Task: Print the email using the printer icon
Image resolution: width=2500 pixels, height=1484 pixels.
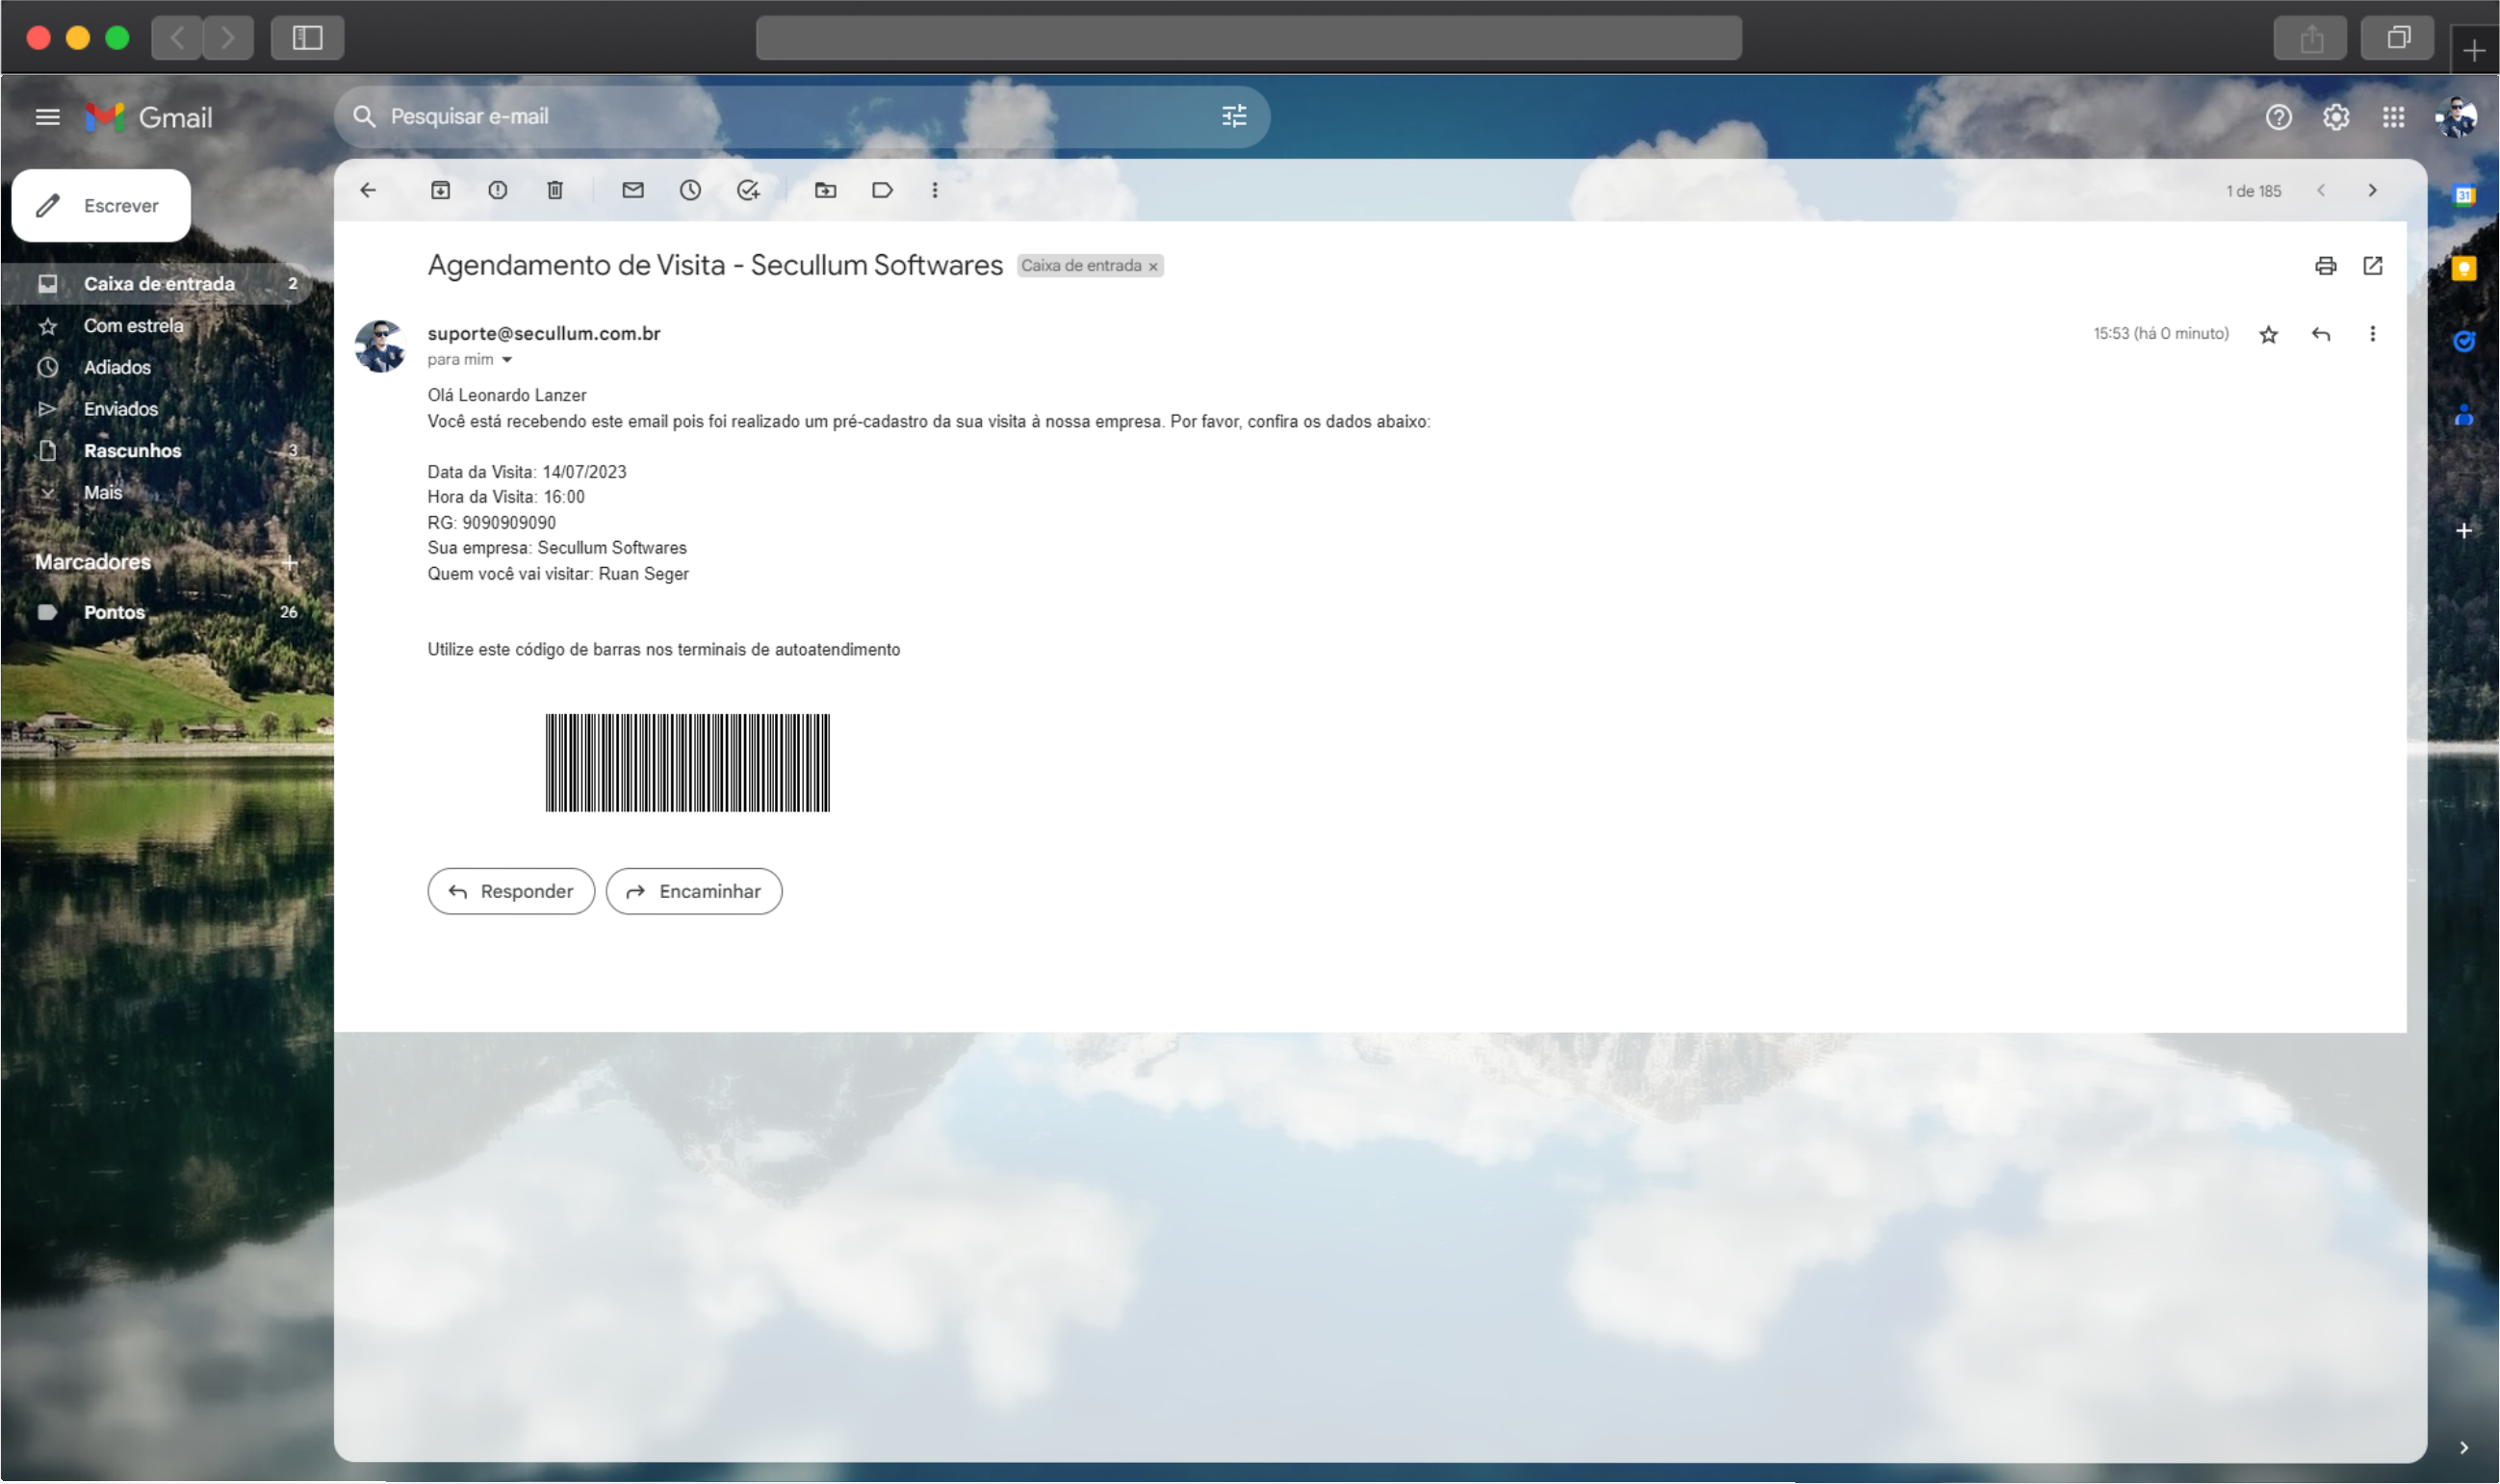Action: coord(2325,265)
